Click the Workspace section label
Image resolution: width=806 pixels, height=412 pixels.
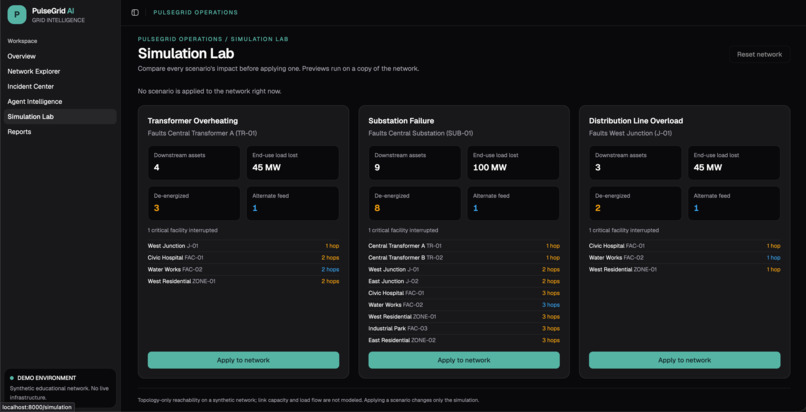(x=22, y=41)
